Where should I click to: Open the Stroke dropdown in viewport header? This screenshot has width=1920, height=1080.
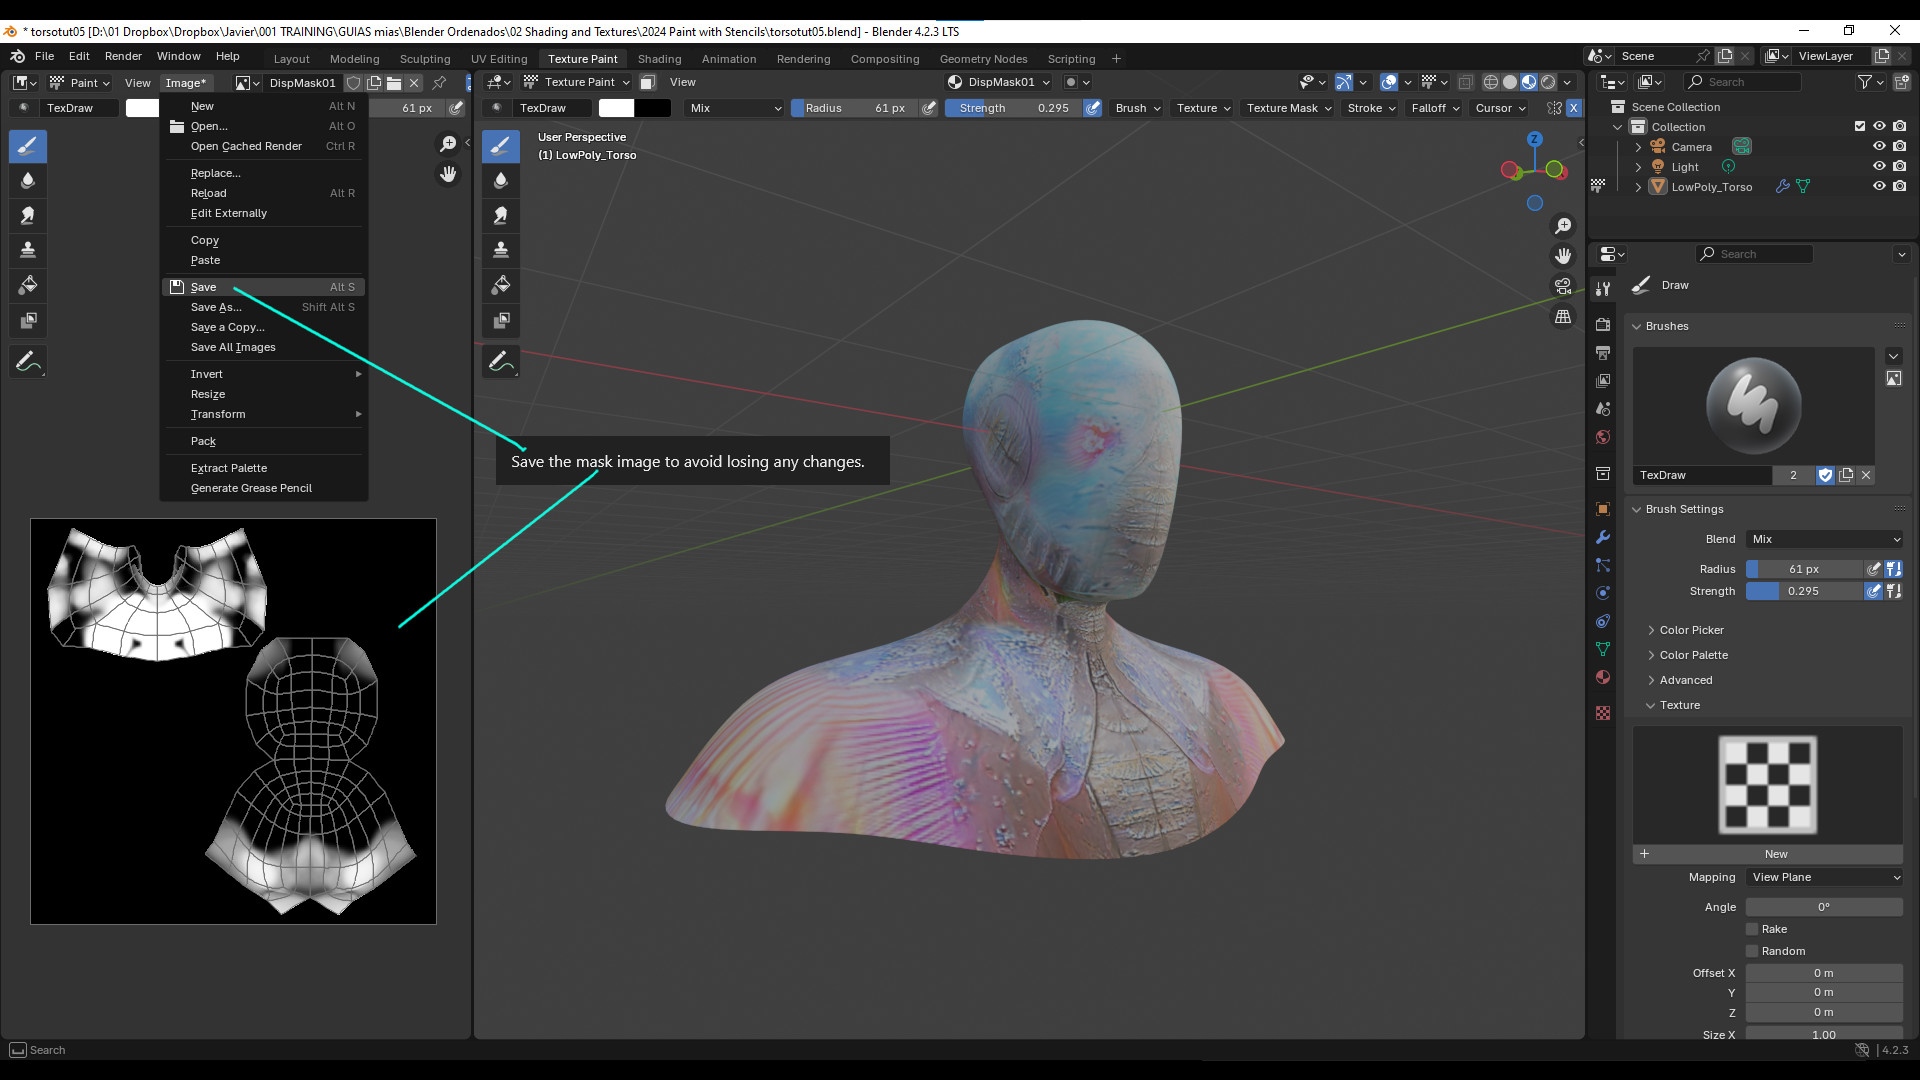click(1371, 108)
